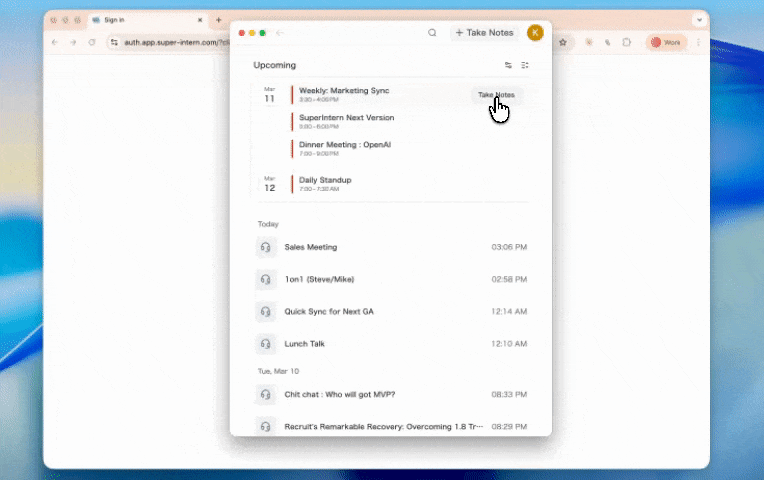
Task: Open the Daily Standup event
Action: (x=325, y=184)
